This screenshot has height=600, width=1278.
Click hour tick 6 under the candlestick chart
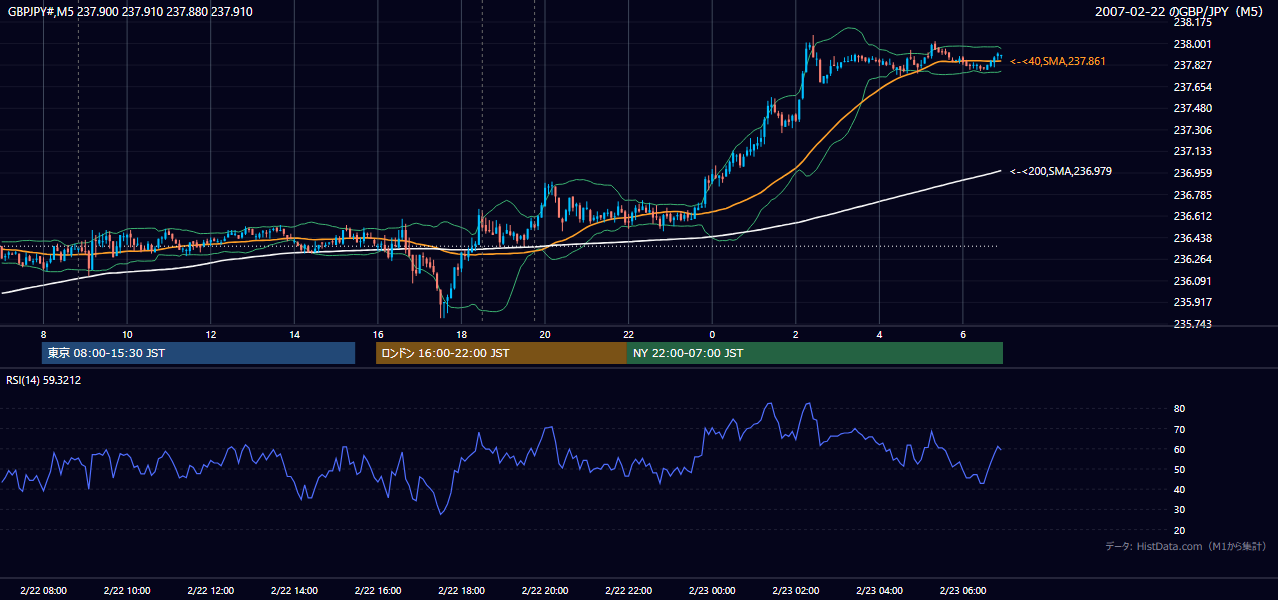coord(963,334)
